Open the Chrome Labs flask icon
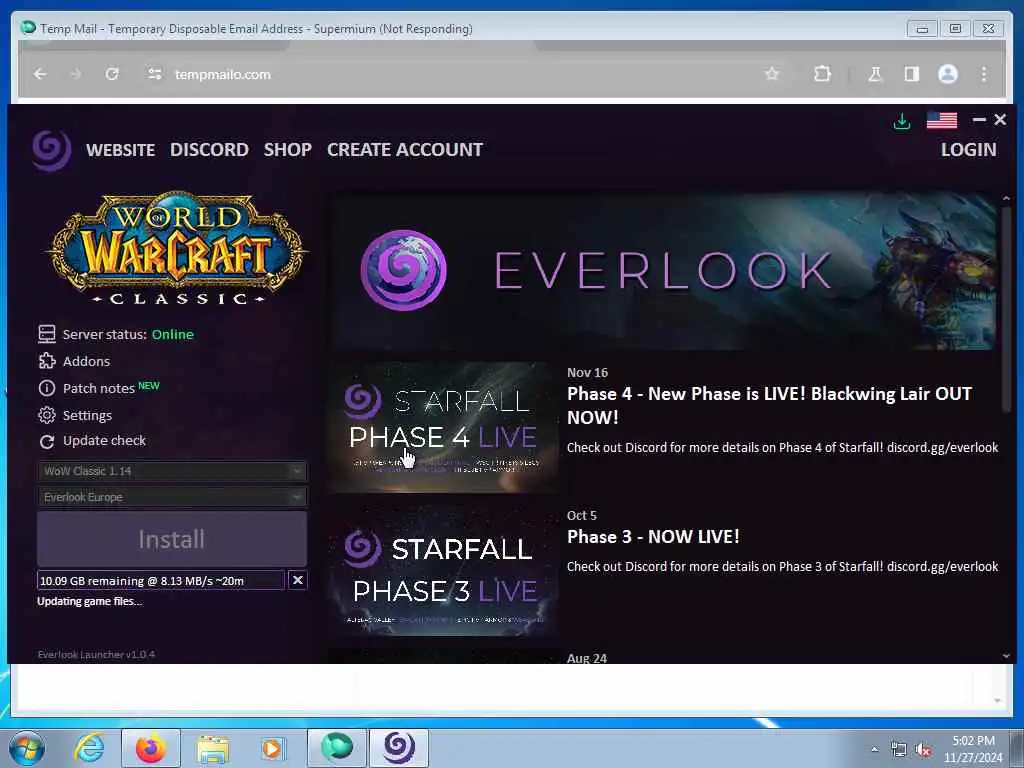The height and width of the screenshot is (768, 1024). tap(875, 74)
